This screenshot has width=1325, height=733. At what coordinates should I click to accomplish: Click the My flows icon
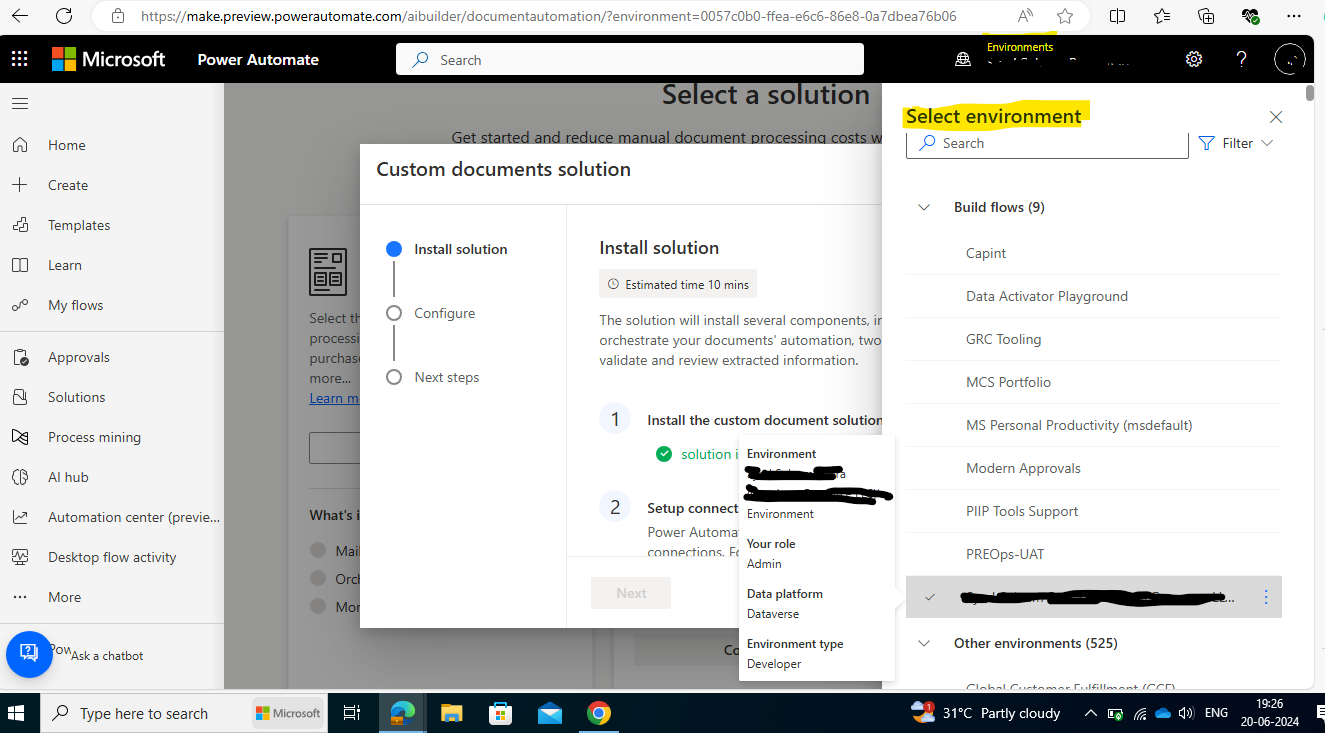pos(20,305)
